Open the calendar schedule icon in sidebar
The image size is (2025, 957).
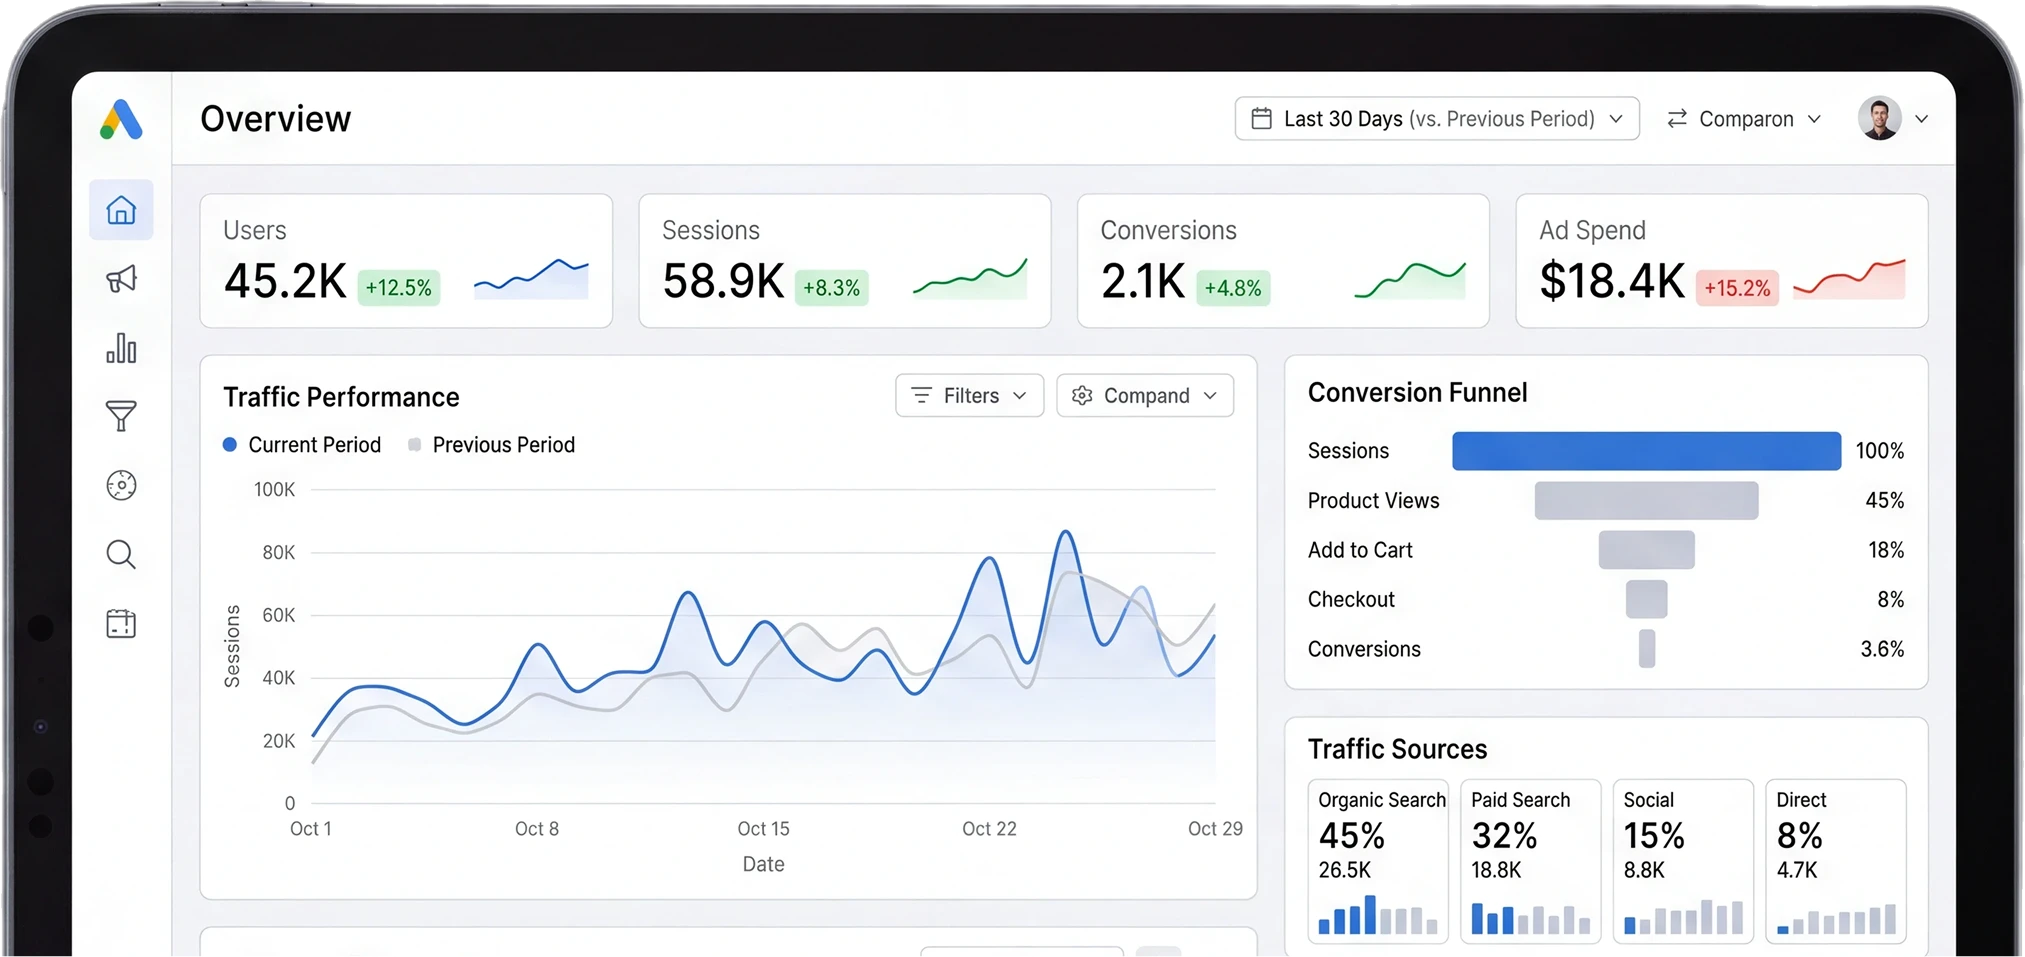click(x=121, y=623)
